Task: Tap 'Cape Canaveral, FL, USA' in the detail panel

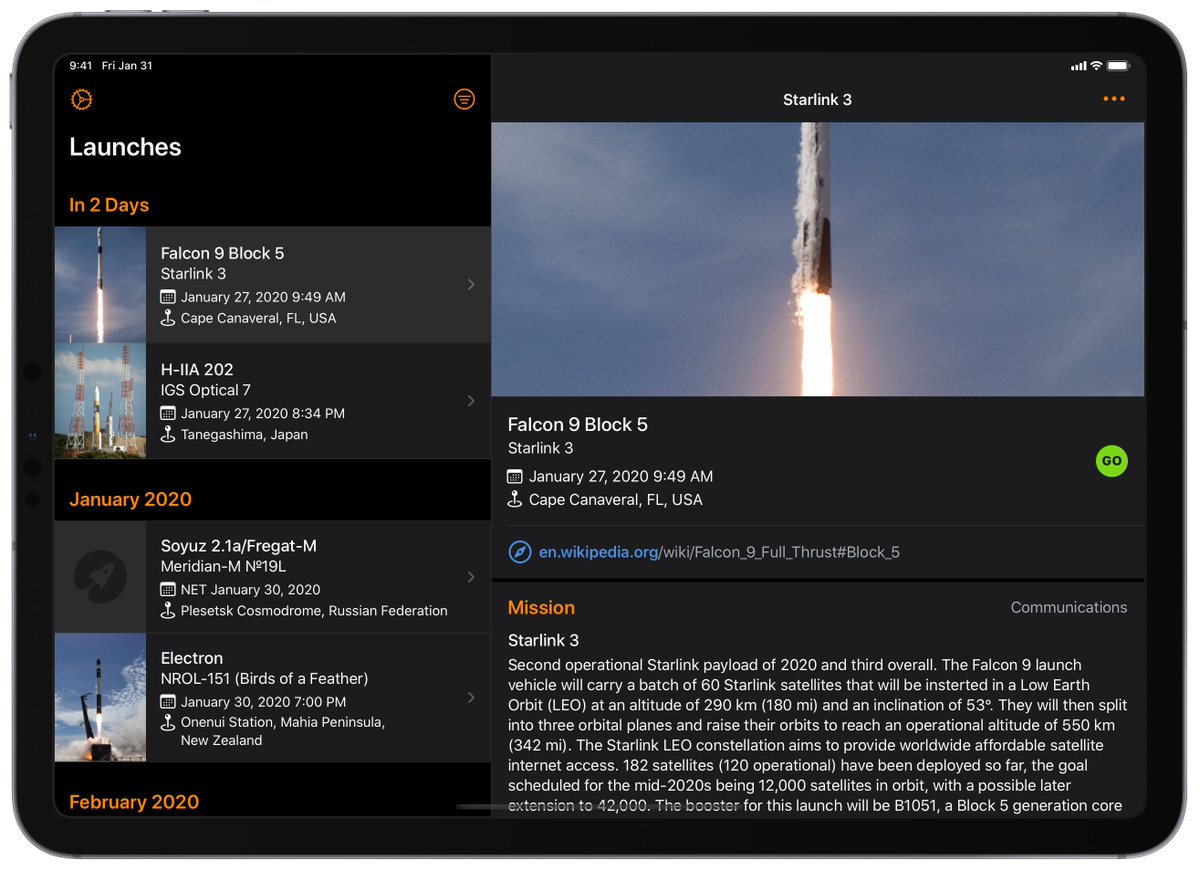Action: pos(616,499)
